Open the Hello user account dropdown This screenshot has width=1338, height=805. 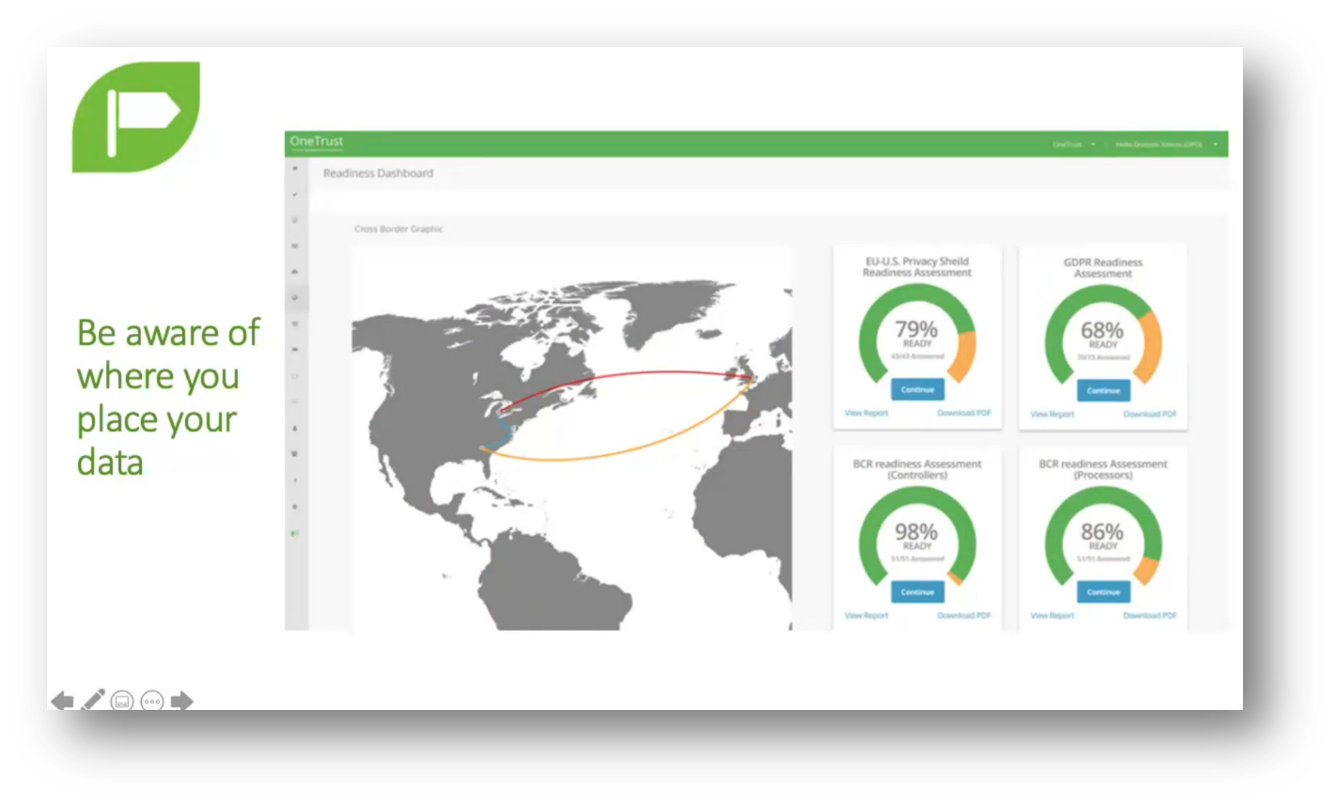1167,144
